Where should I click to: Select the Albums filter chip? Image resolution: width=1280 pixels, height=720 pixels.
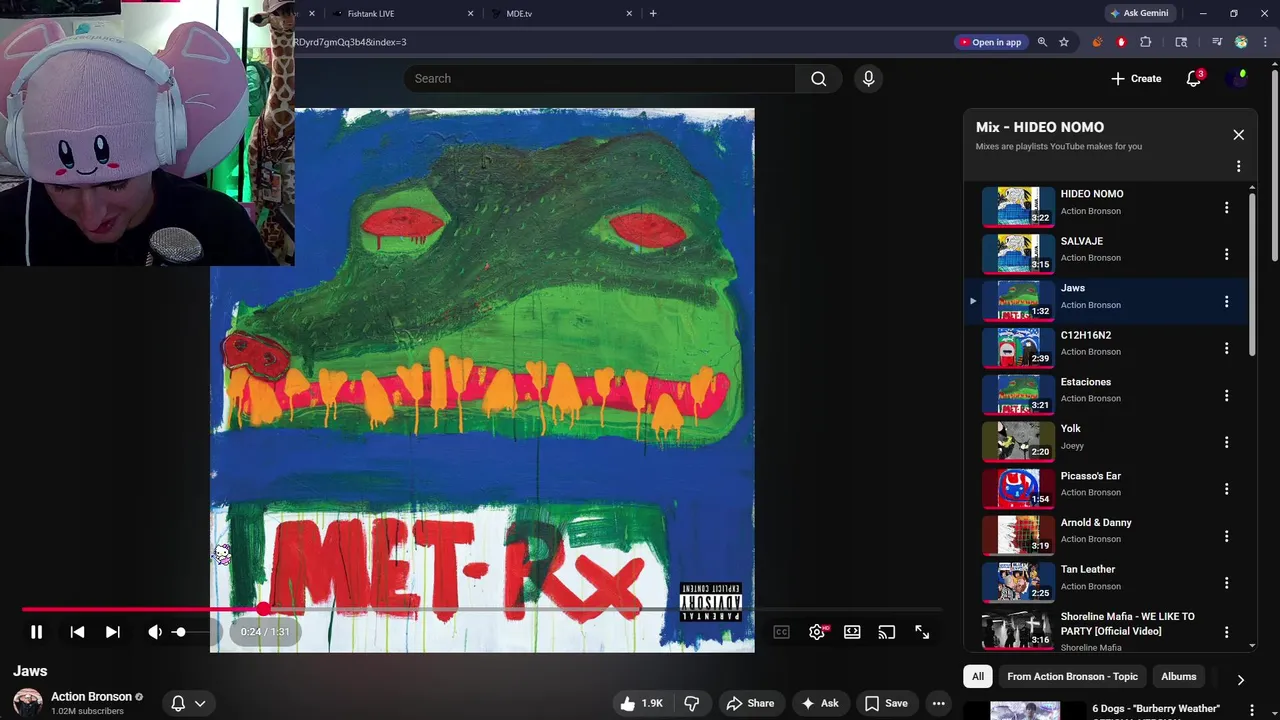(1178, 677)
